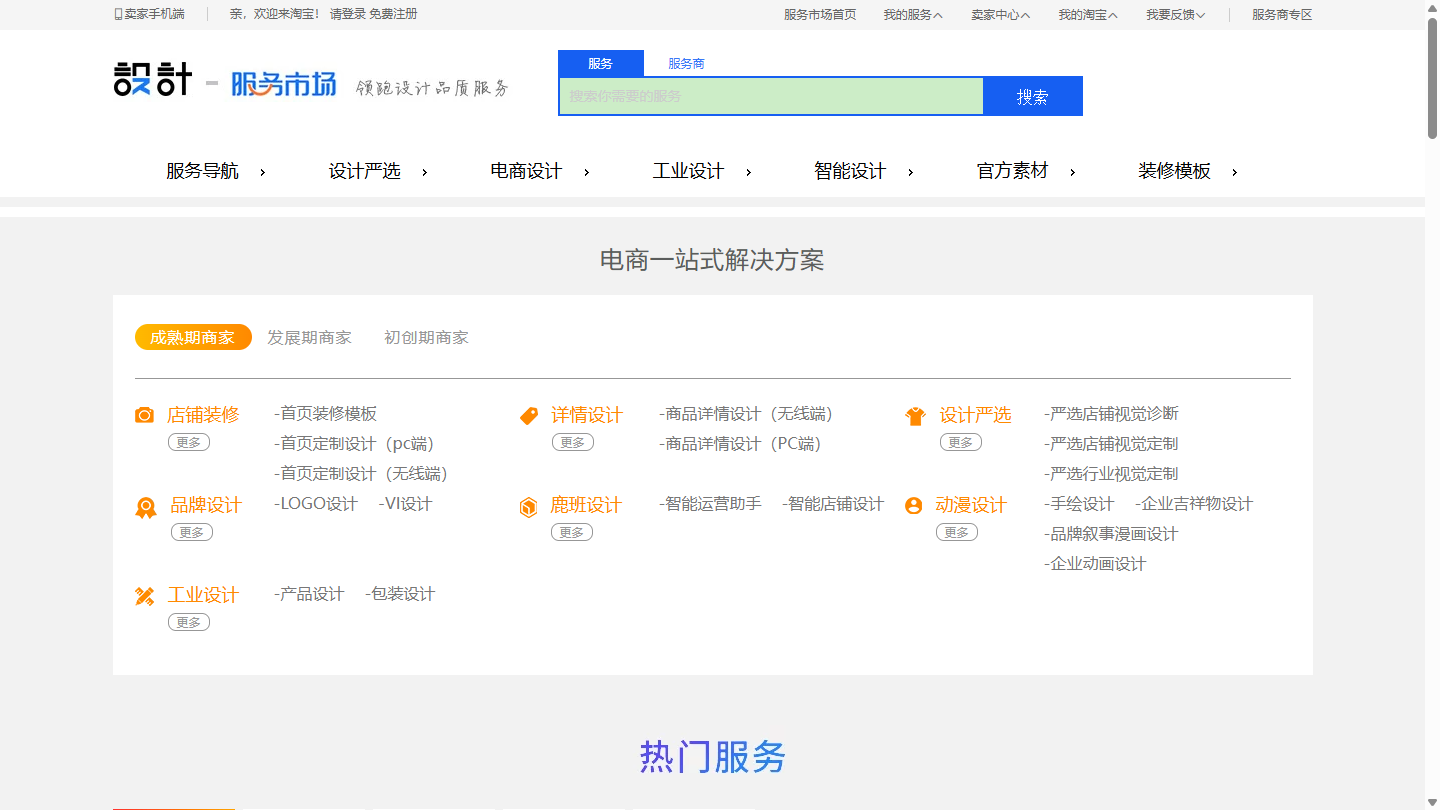The image size is (1440, 810).
Task: Select the 成熟期商家 tab
Action: 193,337
